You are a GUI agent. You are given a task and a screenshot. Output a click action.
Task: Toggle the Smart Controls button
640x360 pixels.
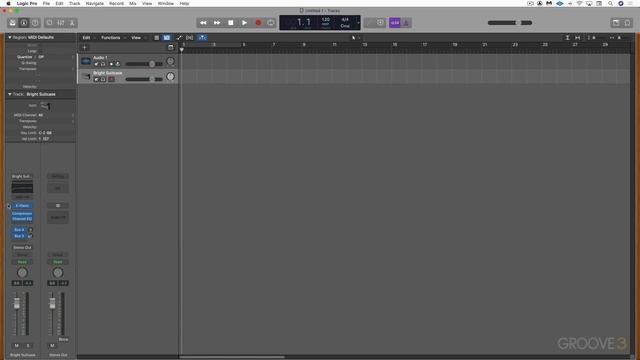[x=49, y=23]
